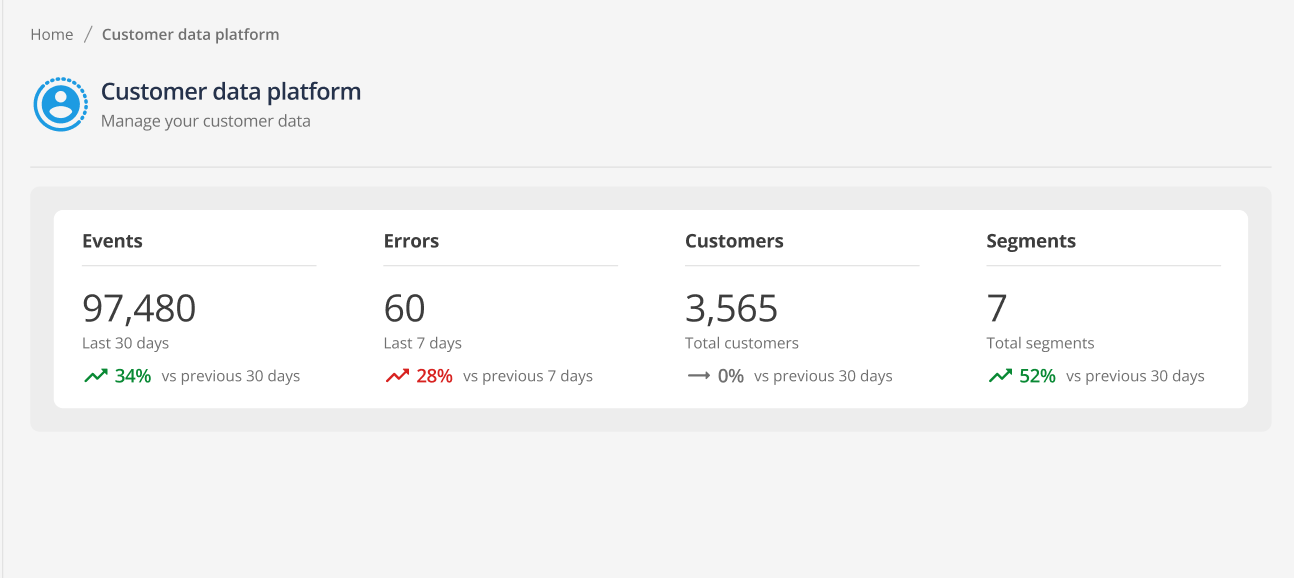Open the Customers card heading

(734, 241)
